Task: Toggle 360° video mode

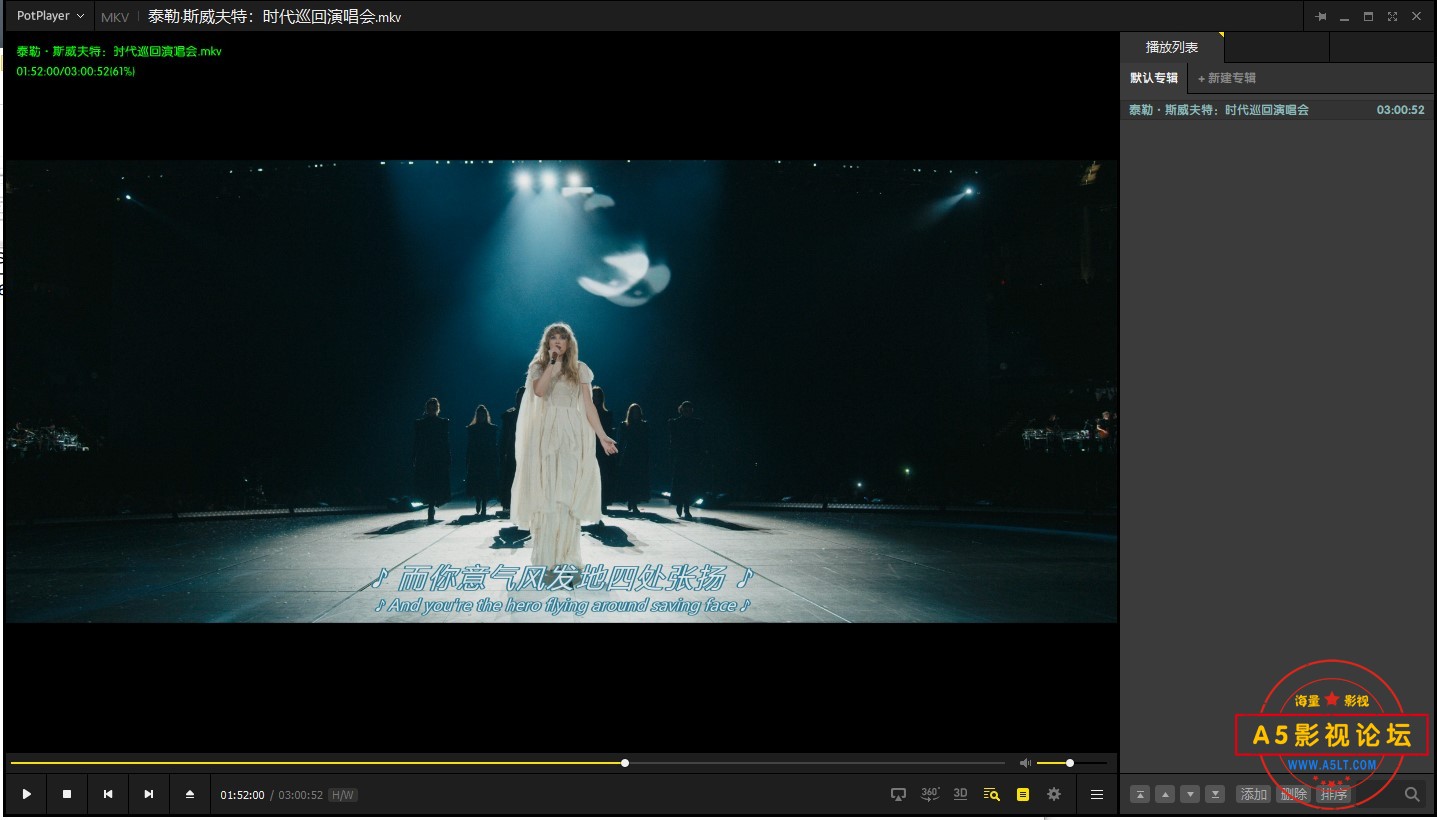Action: (930, 794)
